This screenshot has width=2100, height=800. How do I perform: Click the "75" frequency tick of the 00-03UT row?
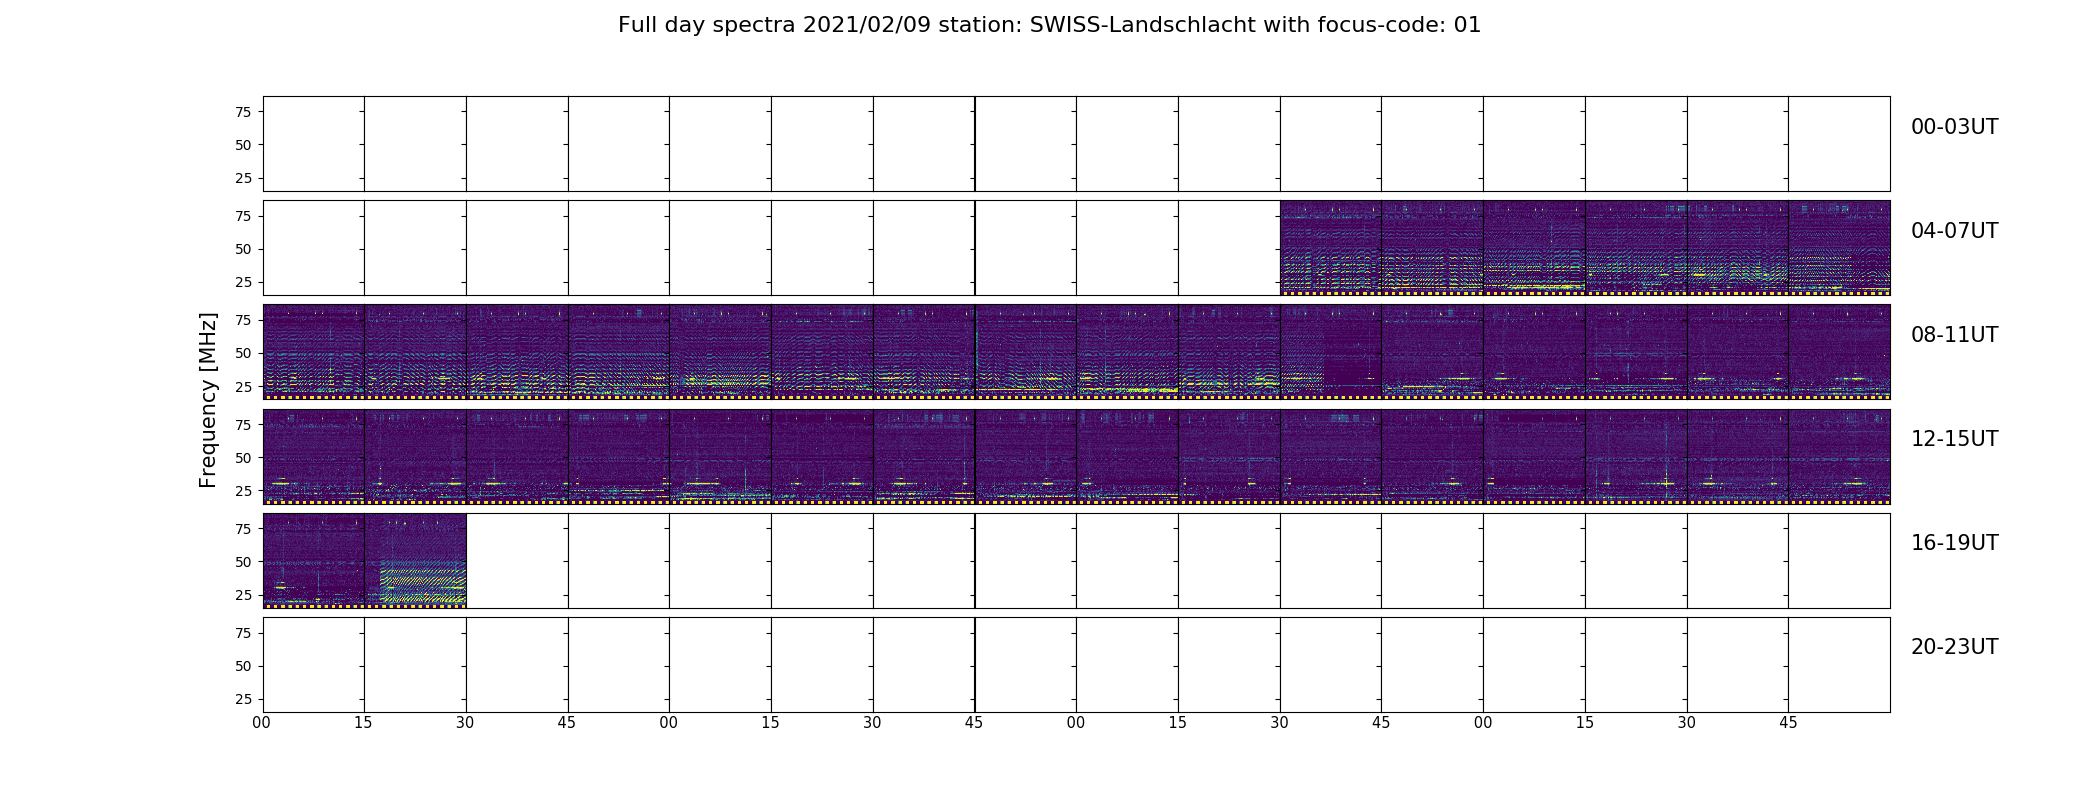pos(243,112)
